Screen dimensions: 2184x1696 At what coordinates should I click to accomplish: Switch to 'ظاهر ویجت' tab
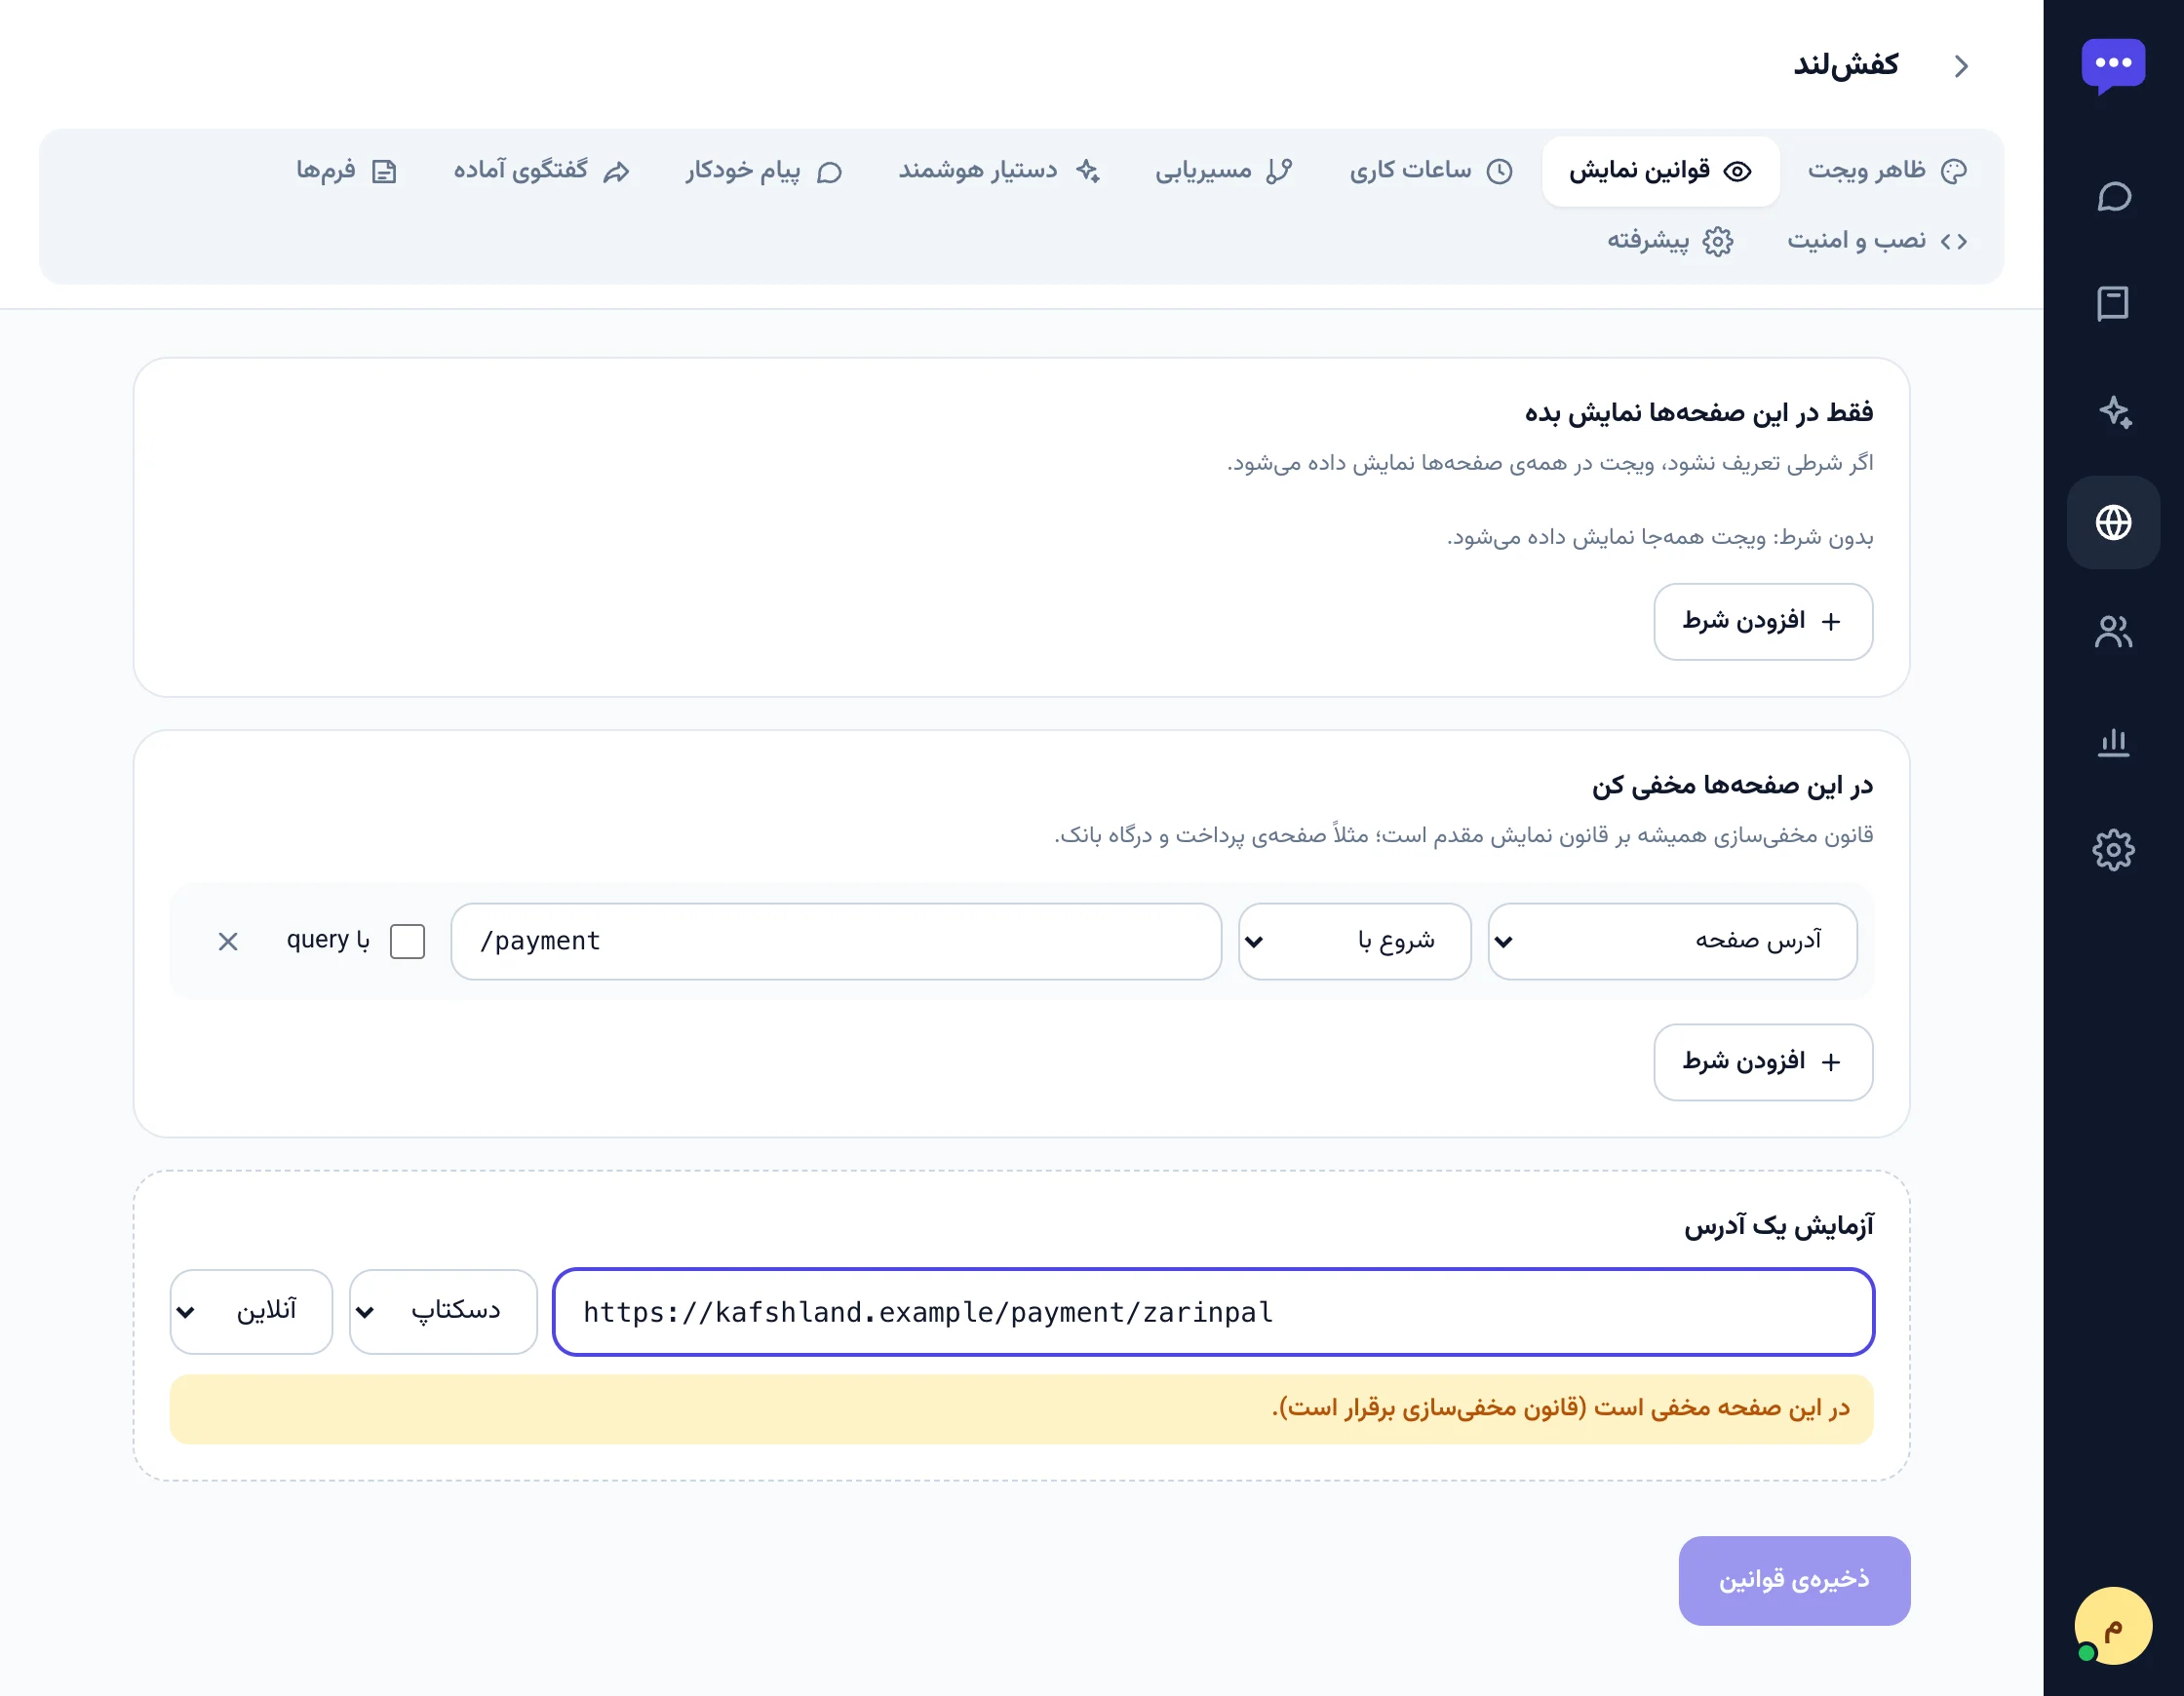[x=1887, y=171]
